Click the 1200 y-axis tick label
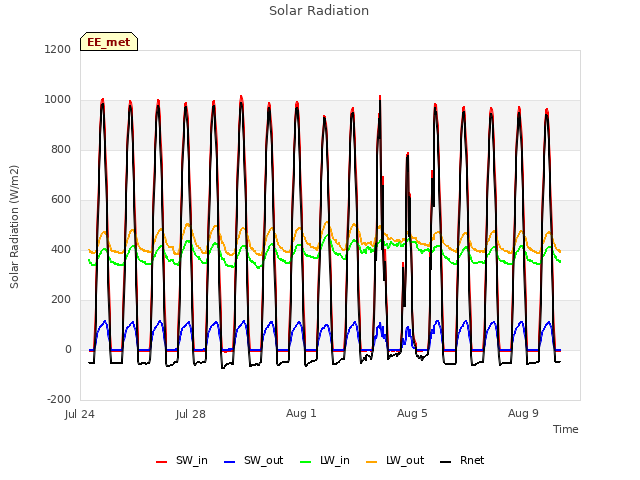The image size is (640, 480). point(58,49)
